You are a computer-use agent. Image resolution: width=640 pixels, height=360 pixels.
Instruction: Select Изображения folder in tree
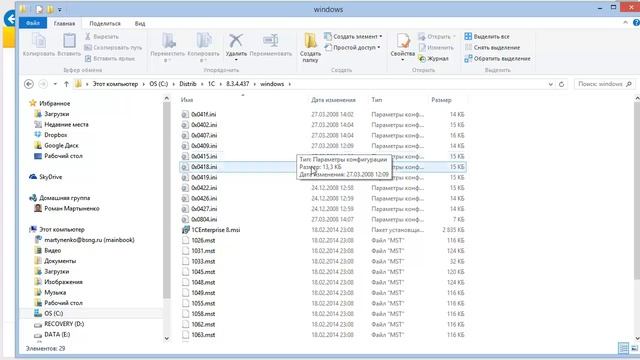coord(63,282)
